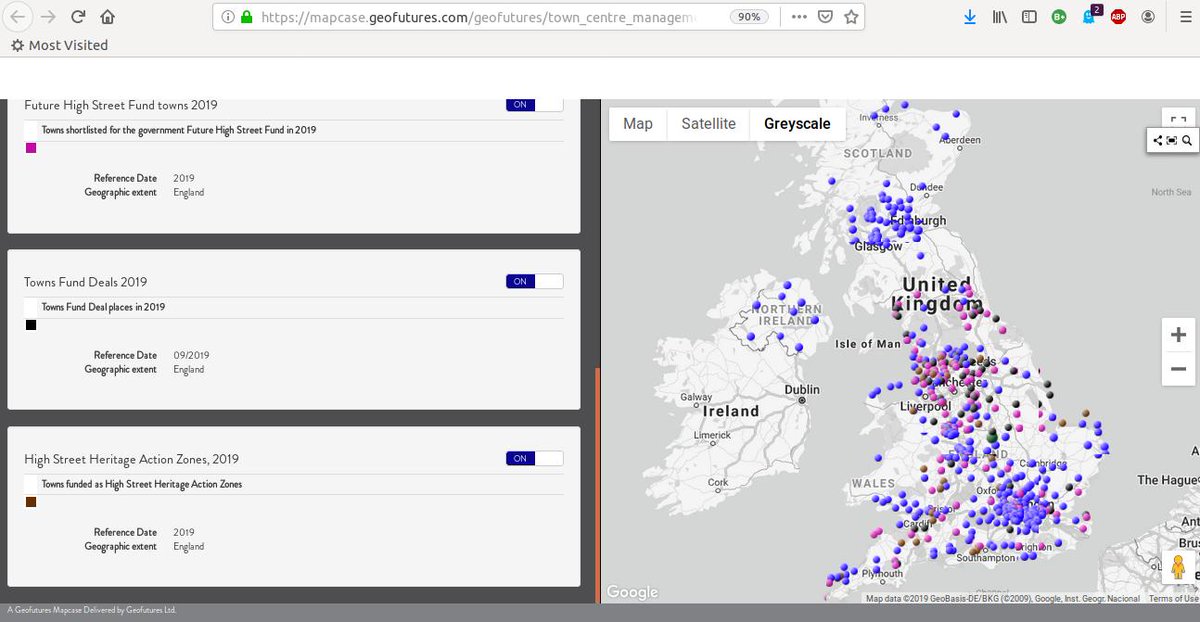This screenshot has height=622, width=1200.
Task: Click the orange layer panel scrollbar
Action: click(x=597, y=485)
